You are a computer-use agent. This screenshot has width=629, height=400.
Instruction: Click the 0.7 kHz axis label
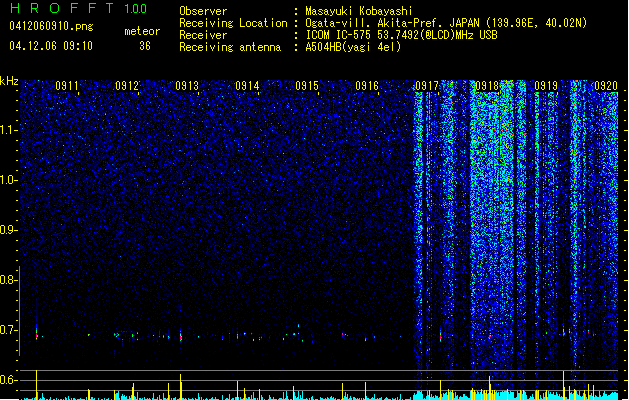tap(9, 330)
